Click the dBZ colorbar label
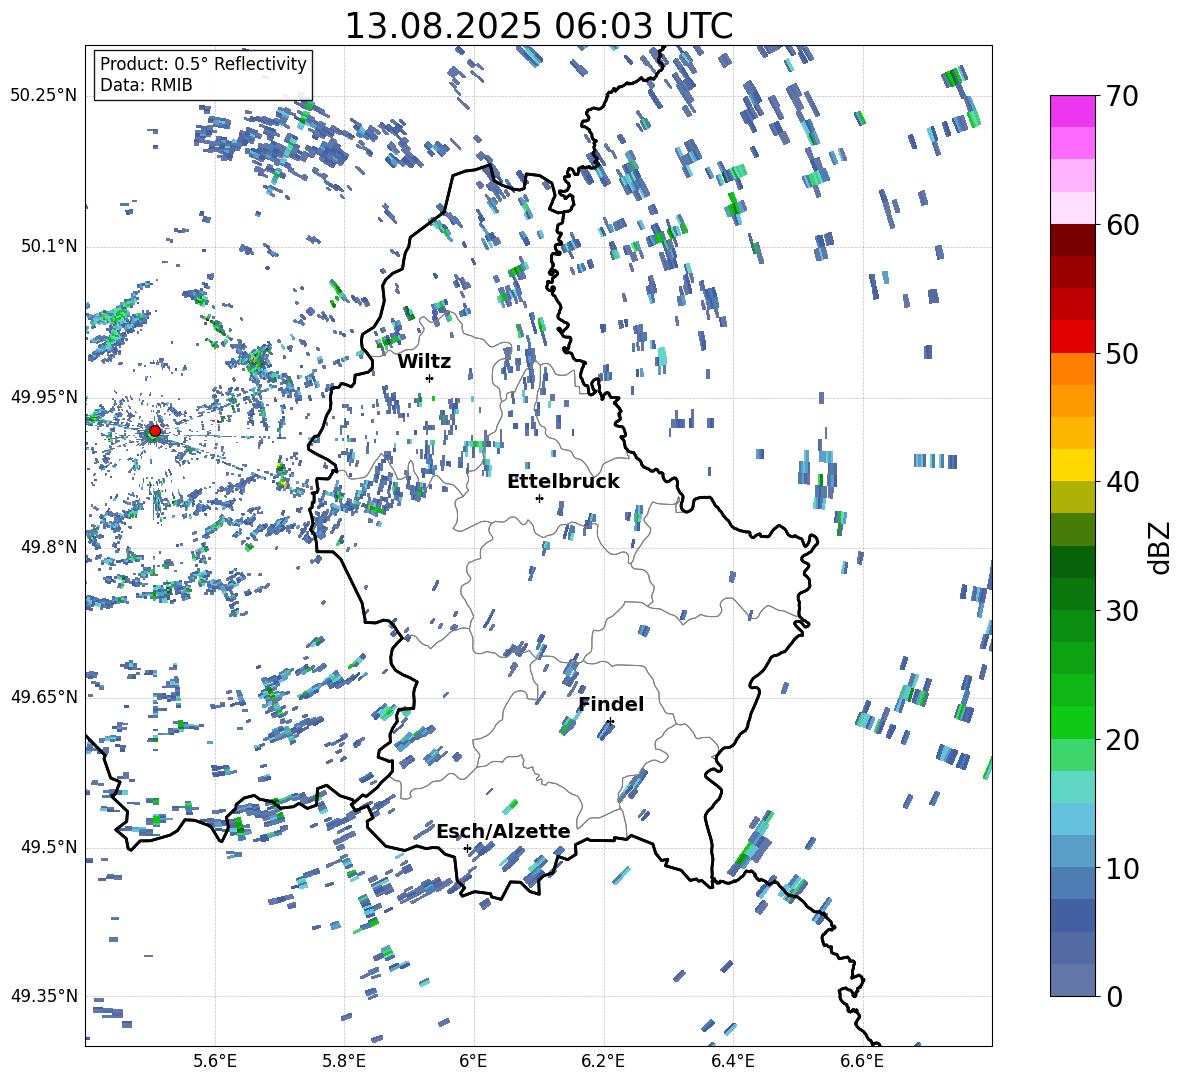The image size is (1184, 1081). [1161, 548]
